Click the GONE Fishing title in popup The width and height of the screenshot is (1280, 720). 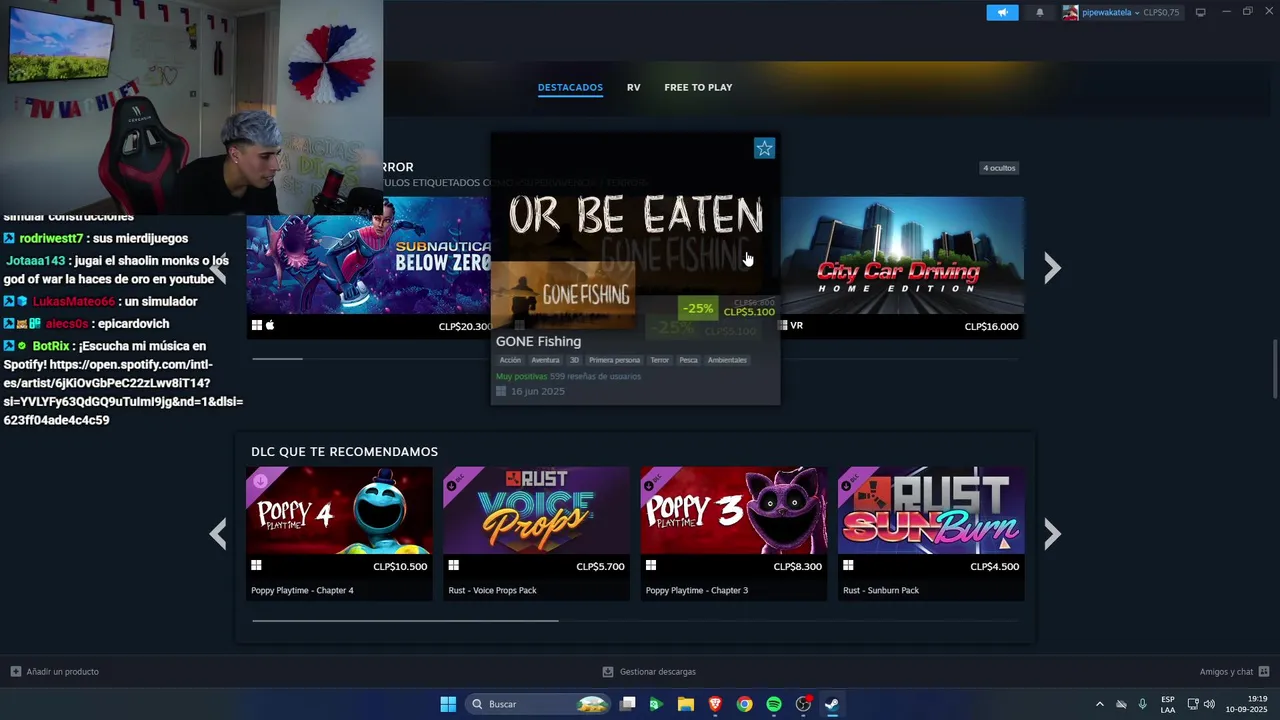(538, 341)
